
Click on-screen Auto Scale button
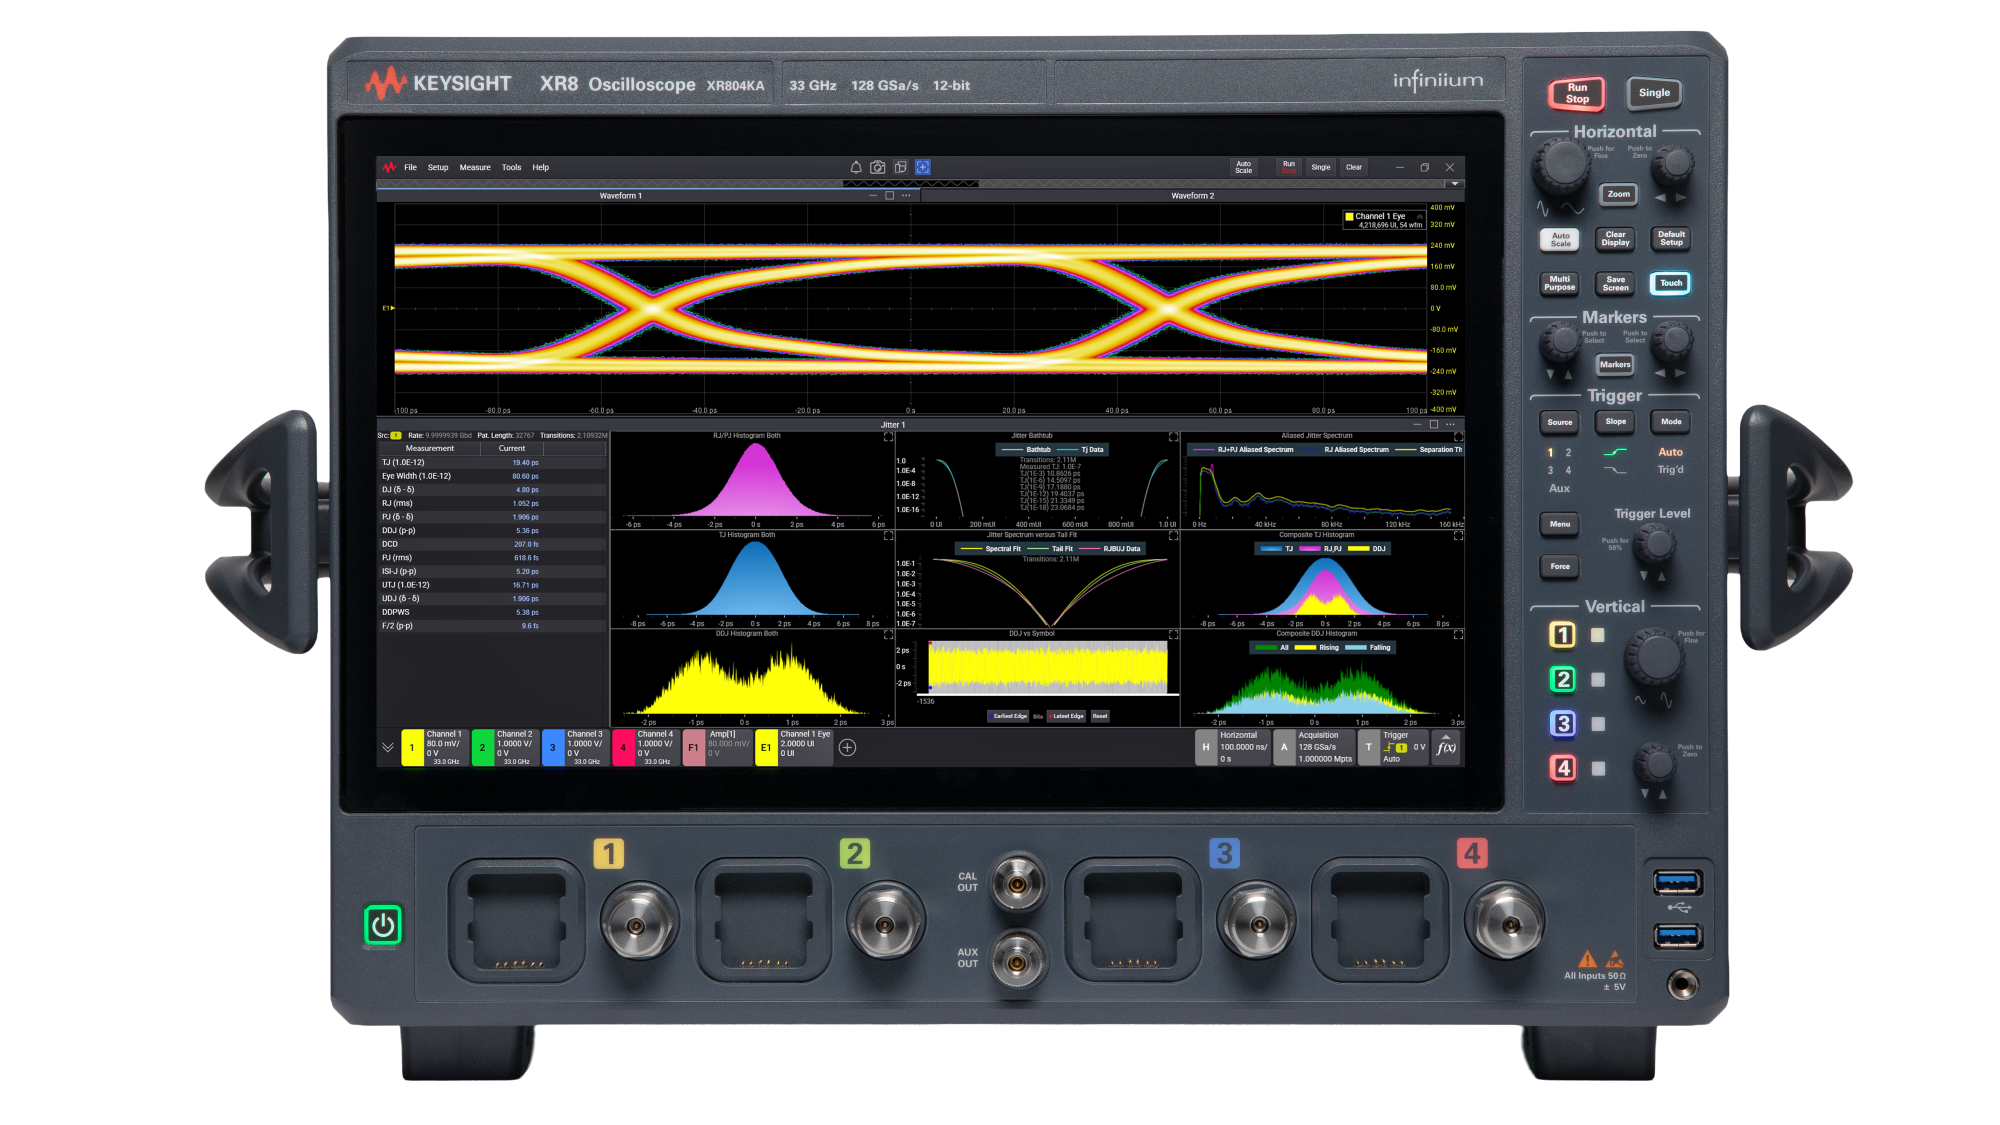click(x=1243, y=167)
